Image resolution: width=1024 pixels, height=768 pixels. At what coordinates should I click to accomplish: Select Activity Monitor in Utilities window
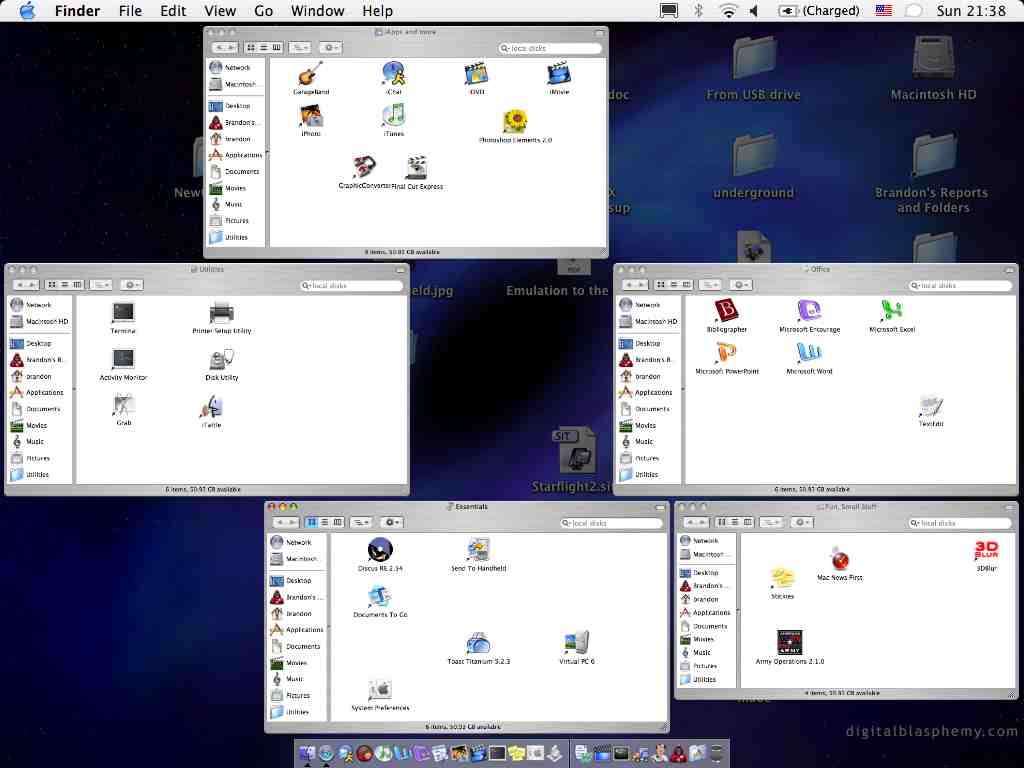coord(123,360)
